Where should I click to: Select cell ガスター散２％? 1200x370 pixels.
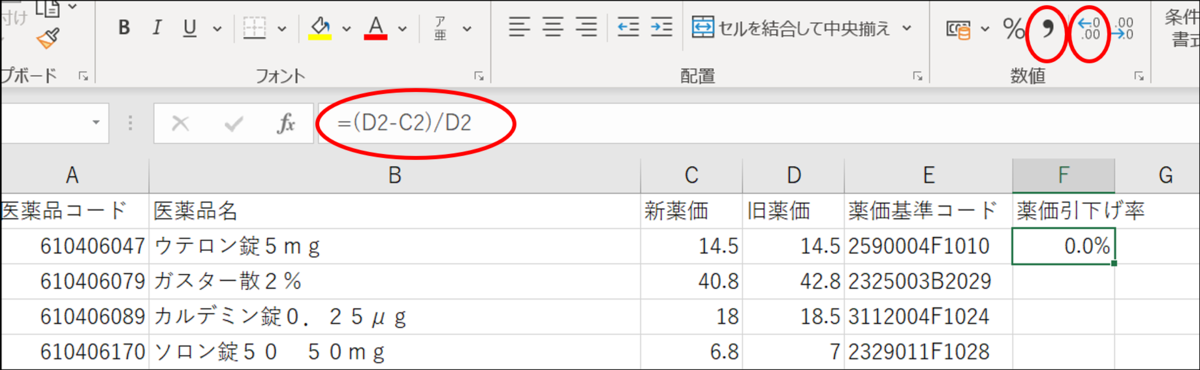pos(395,282)
